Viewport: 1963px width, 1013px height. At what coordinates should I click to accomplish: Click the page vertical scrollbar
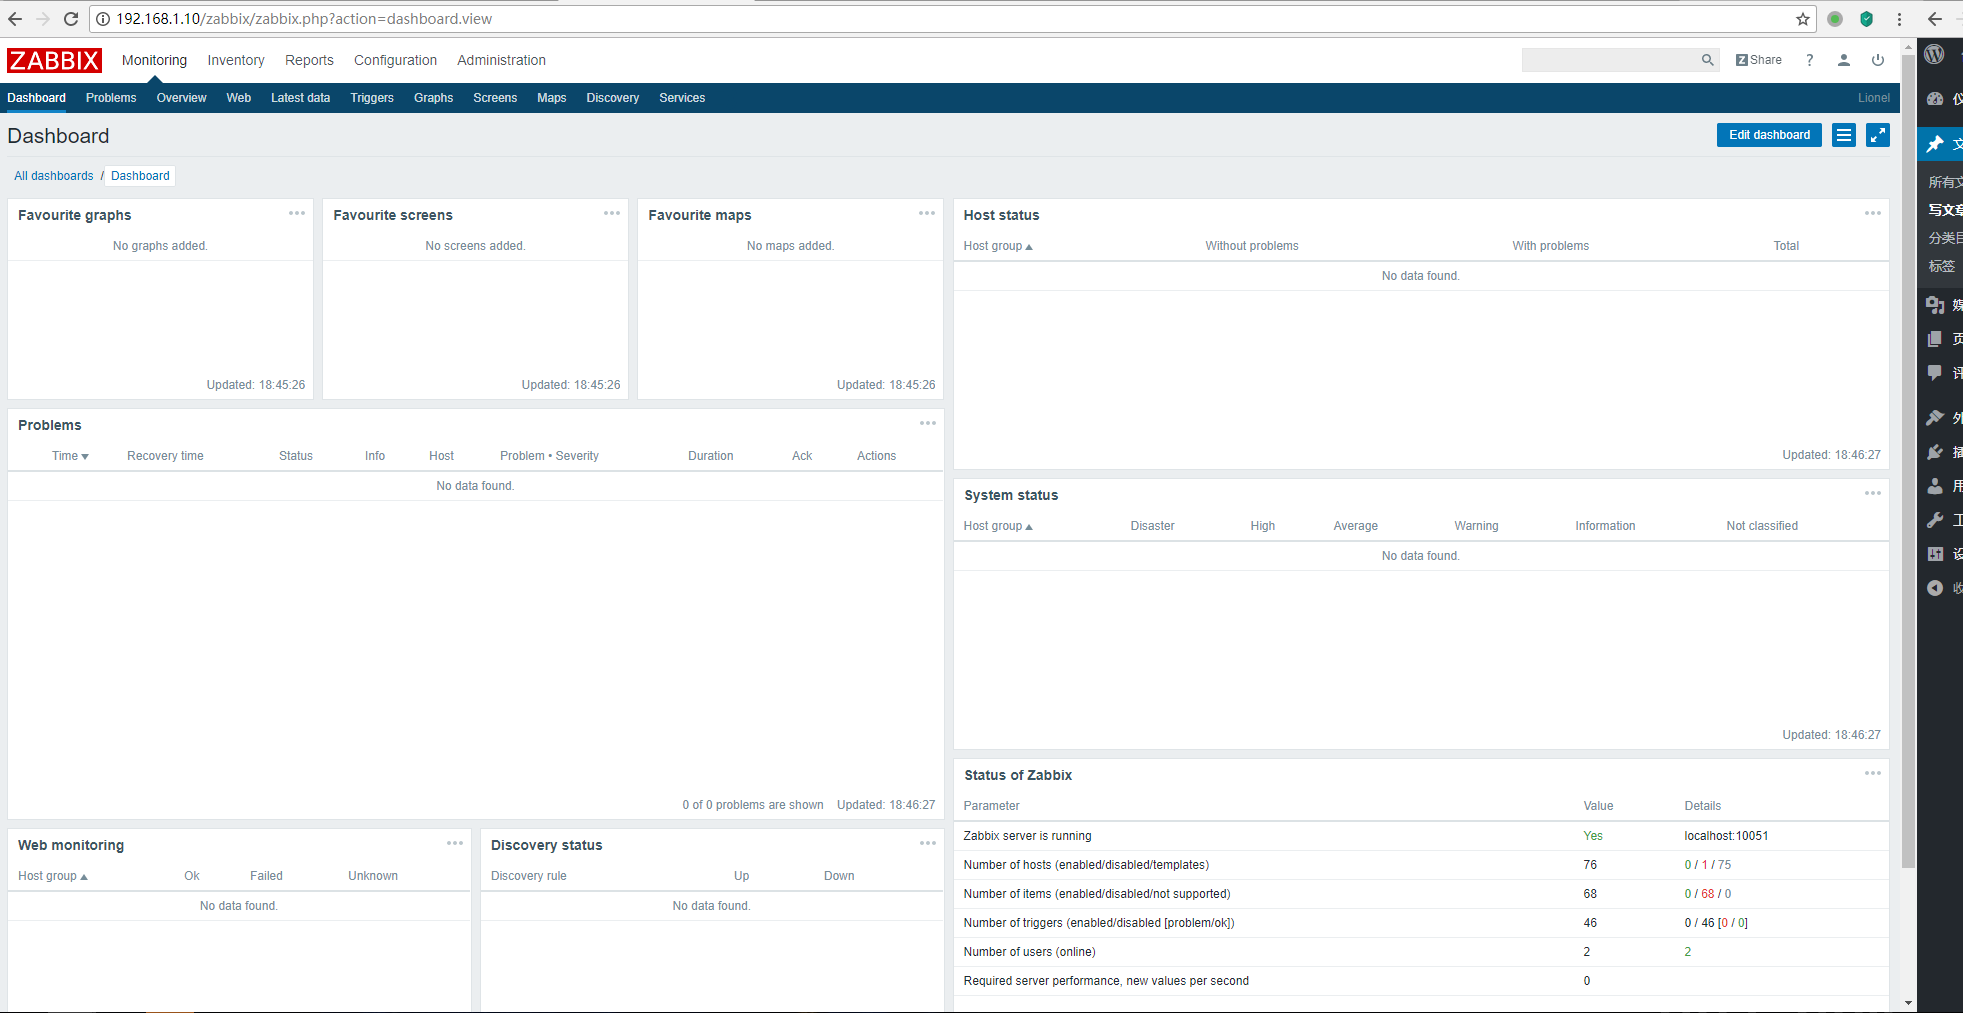coord(1908,460)
